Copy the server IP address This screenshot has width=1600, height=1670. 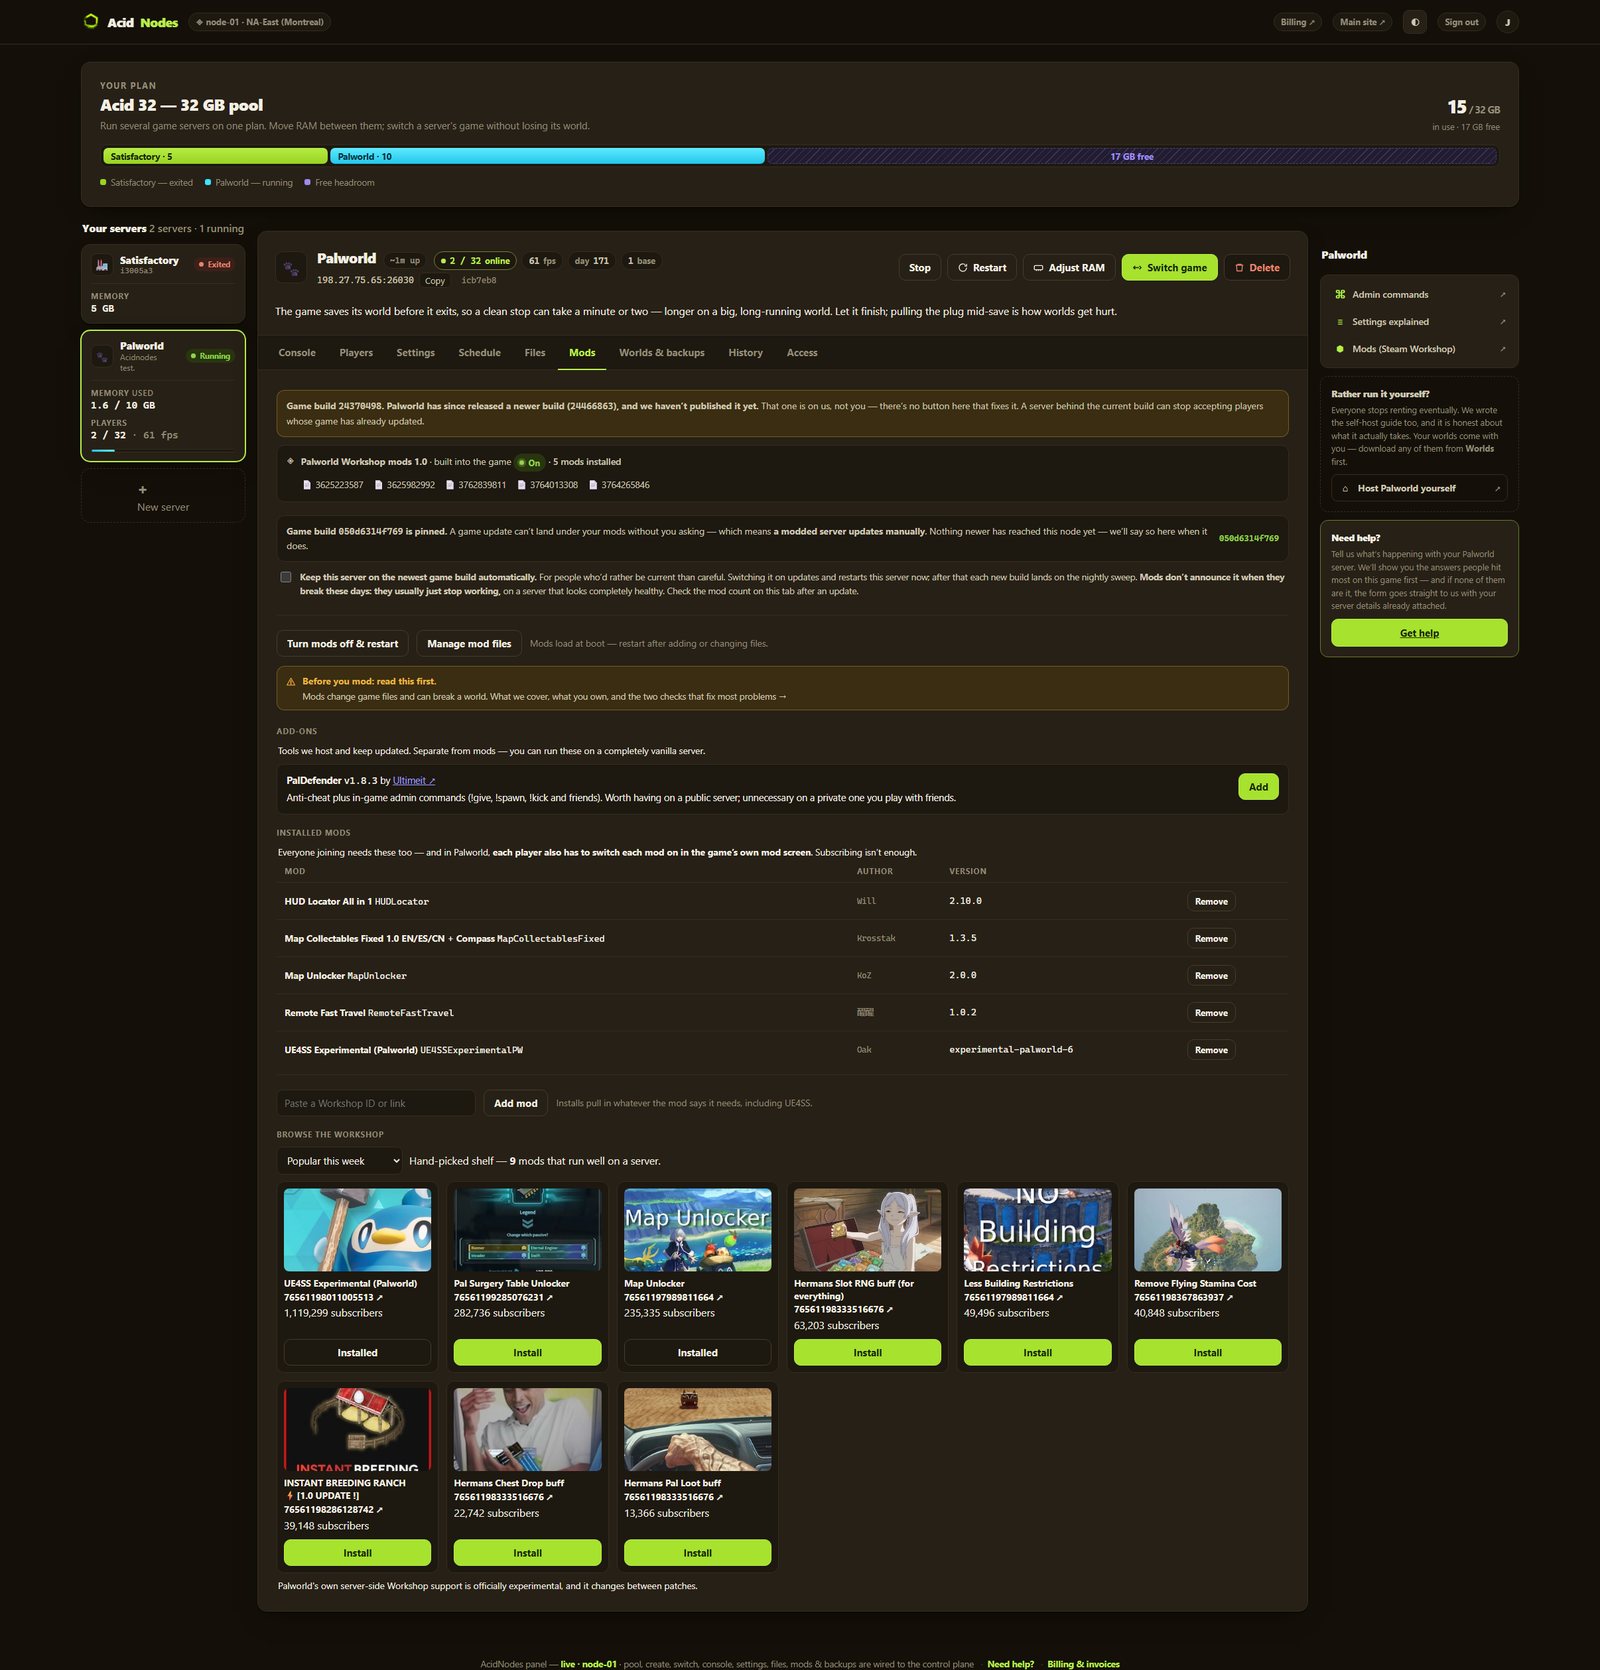click(435, 281)
